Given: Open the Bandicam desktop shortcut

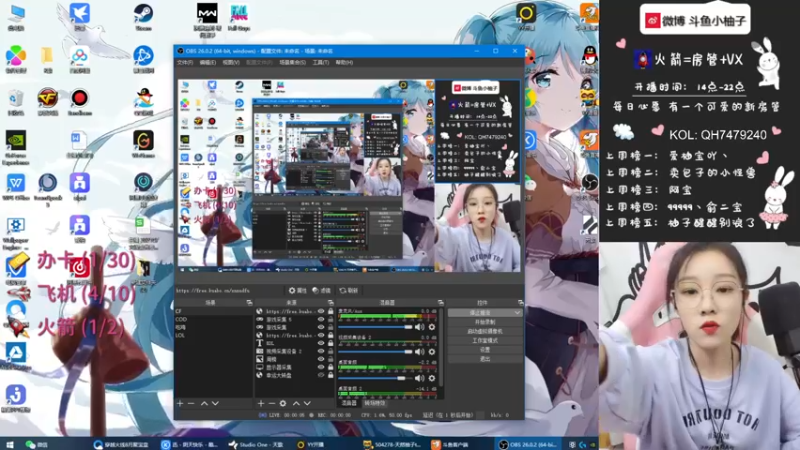Looking at the screenshot, I should (79, 102).
